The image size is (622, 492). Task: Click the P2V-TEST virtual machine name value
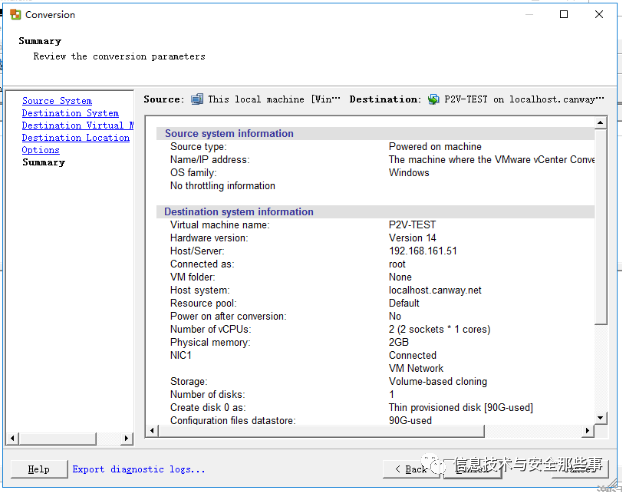[412, 225]
